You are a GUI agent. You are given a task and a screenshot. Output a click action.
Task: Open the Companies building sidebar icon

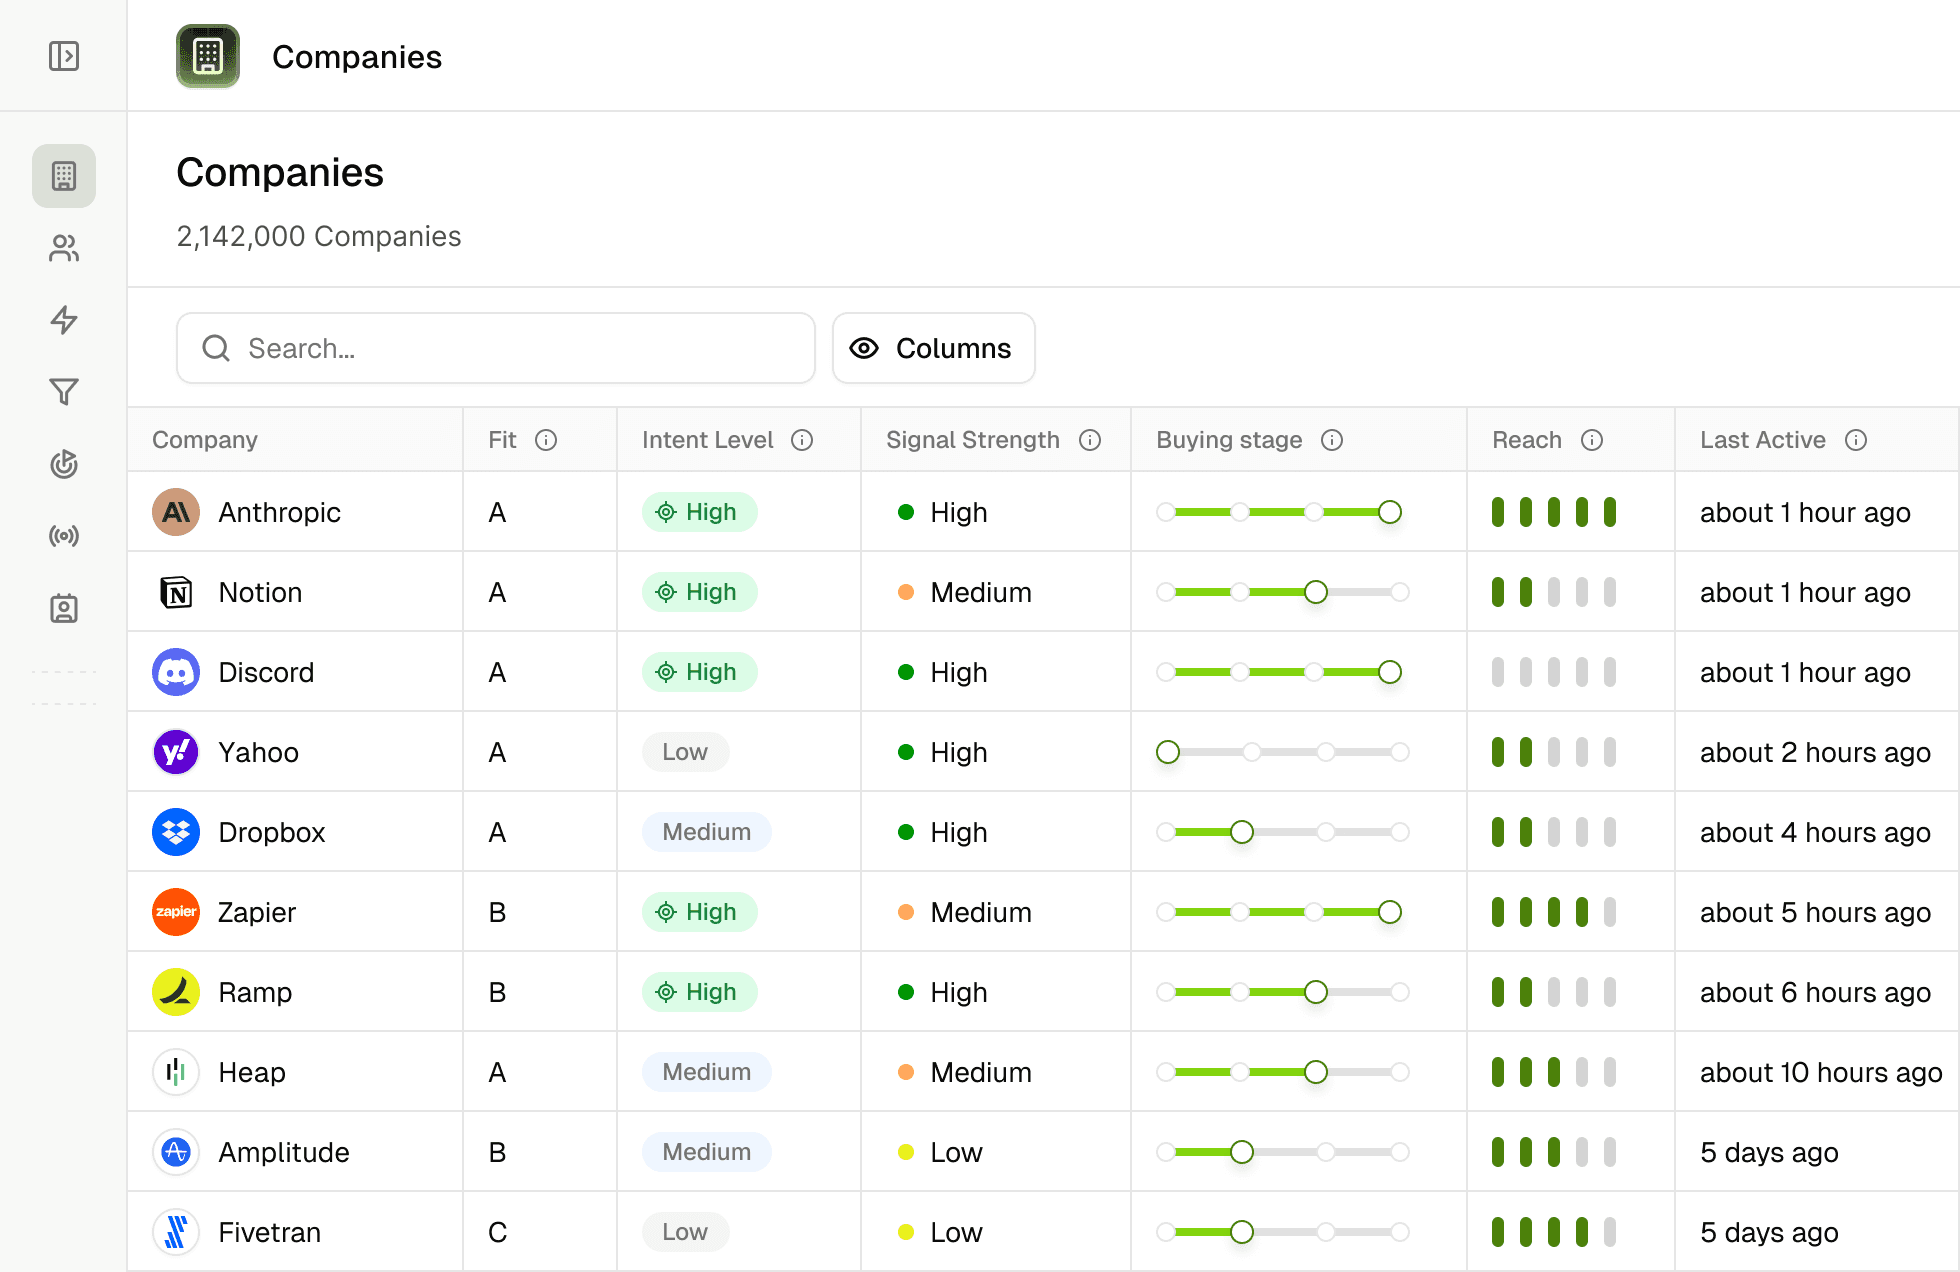tap(64, 176)
